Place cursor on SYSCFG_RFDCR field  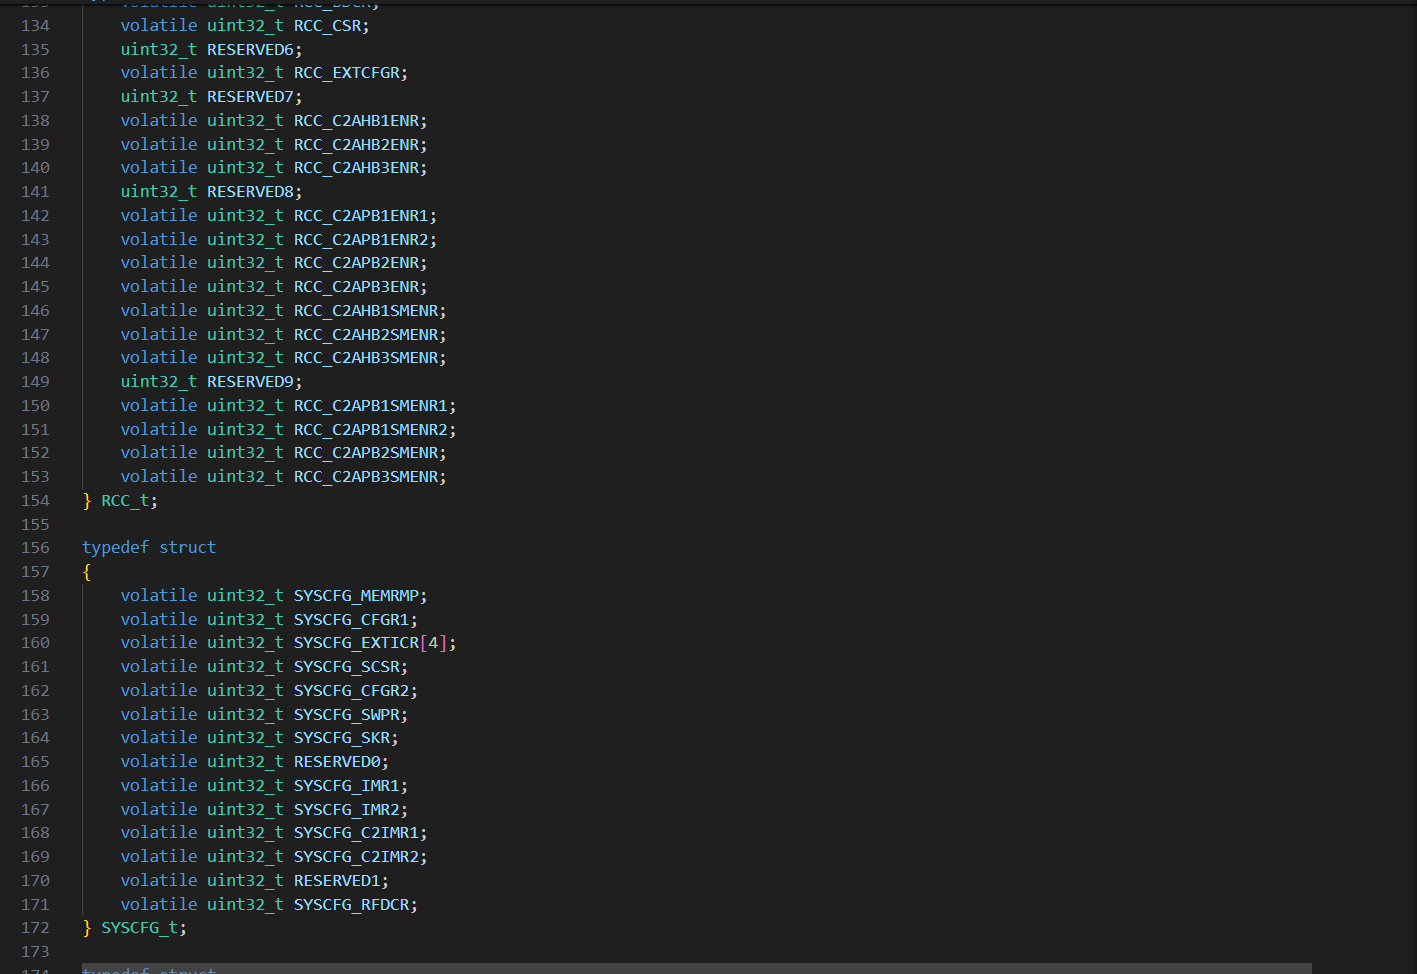click(x=351, y=905)
